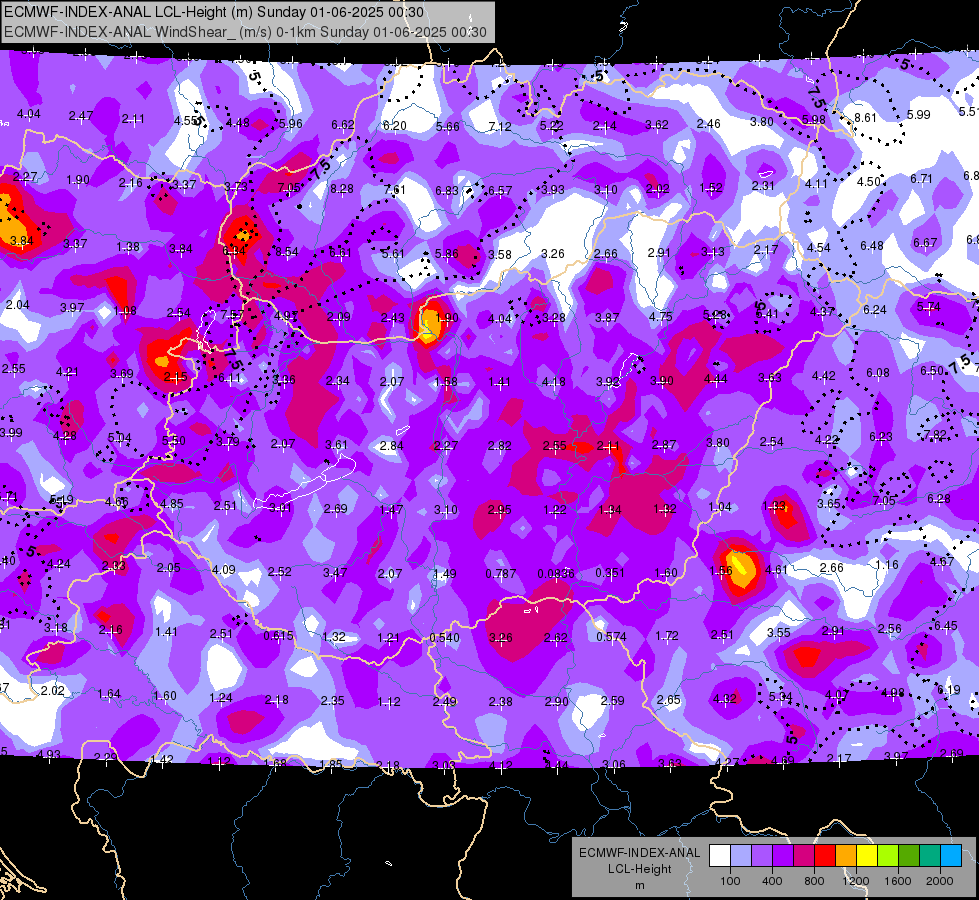This screenshot has height=900, width=979.
Task: Click the wind shear value 6.34
Action: tap(234, 250)
